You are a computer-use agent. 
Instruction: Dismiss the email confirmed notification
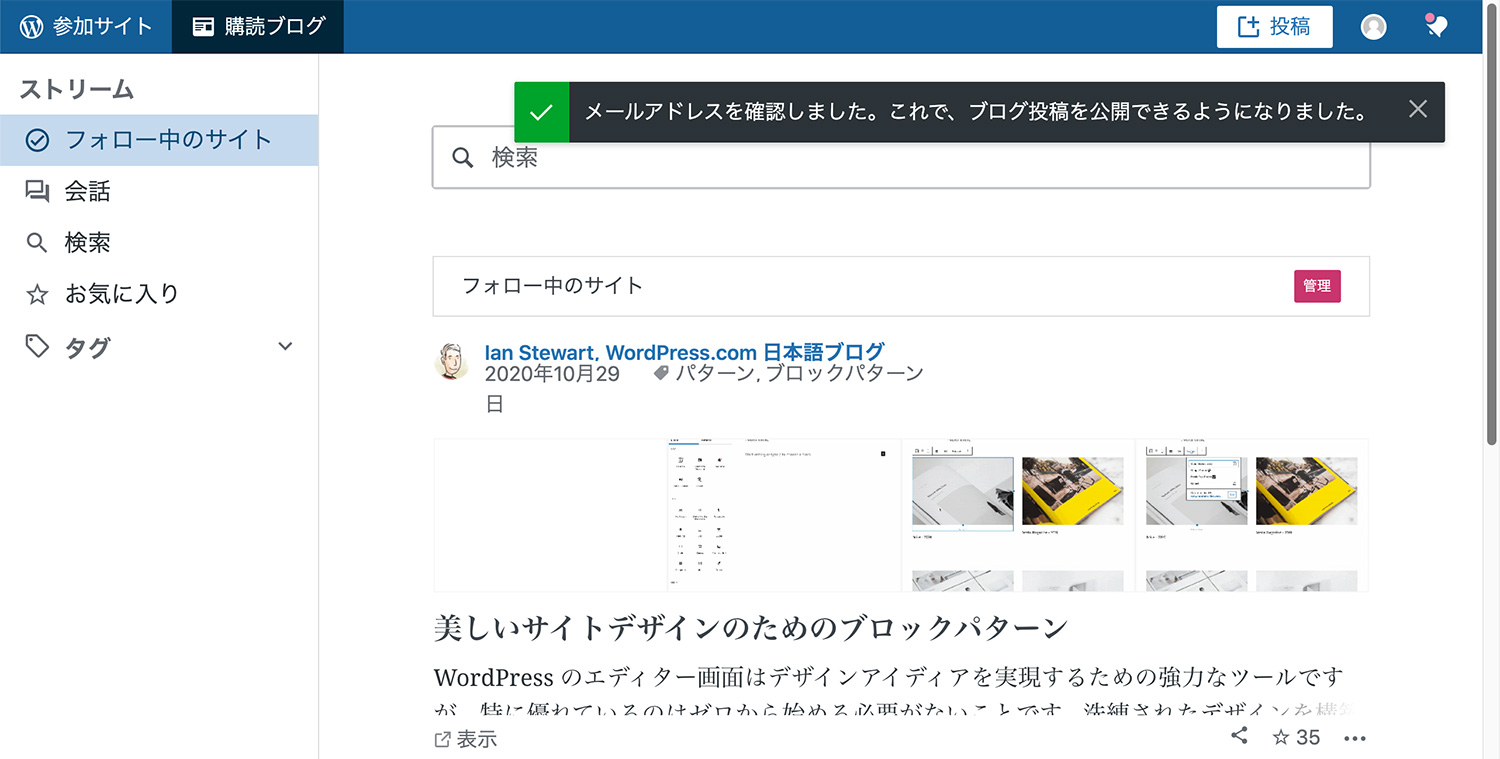1417,110
